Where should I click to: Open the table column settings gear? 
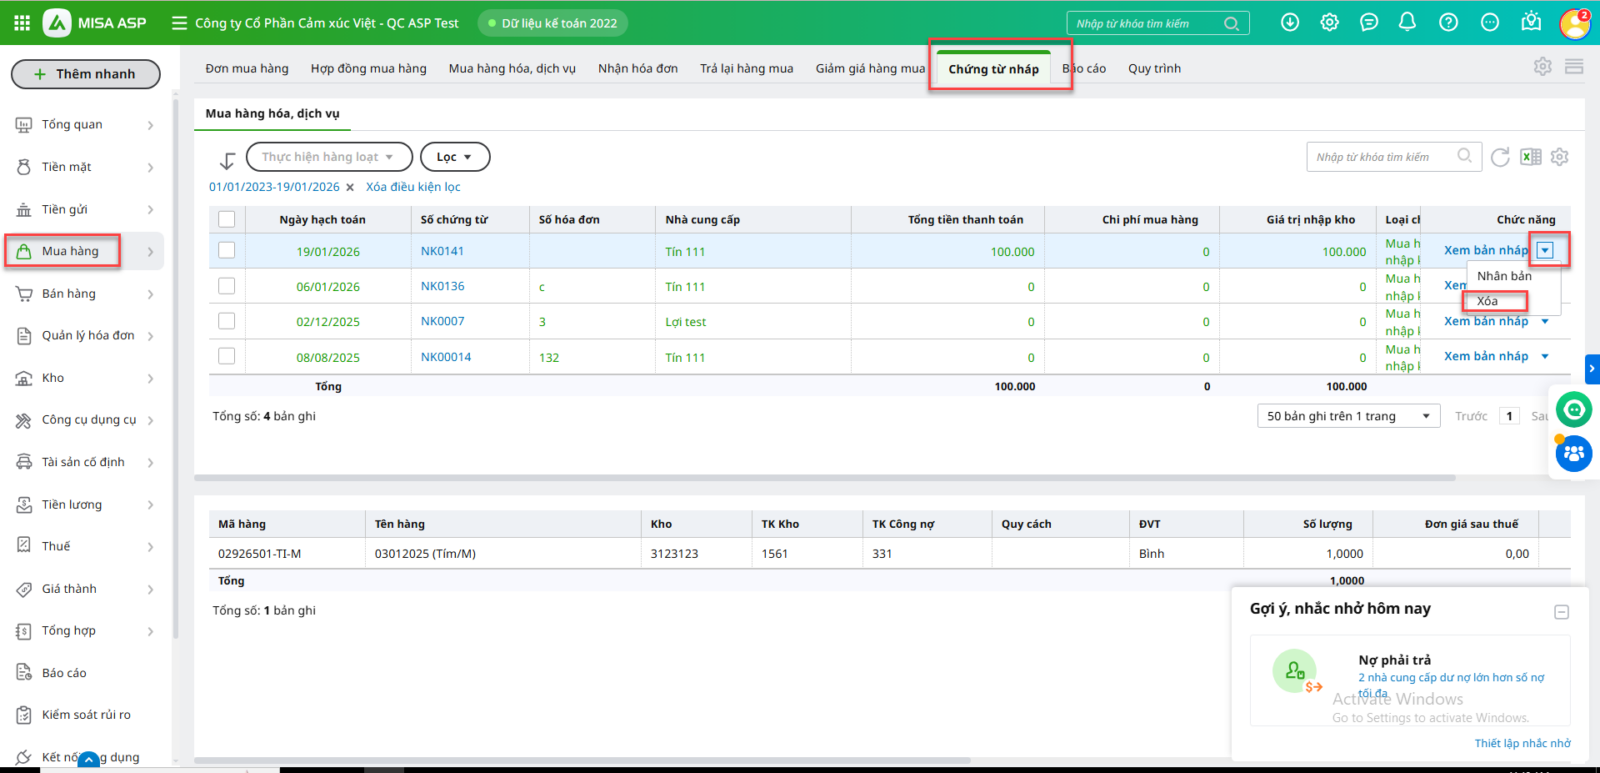pyautogui.click(x=1559, y=157)
